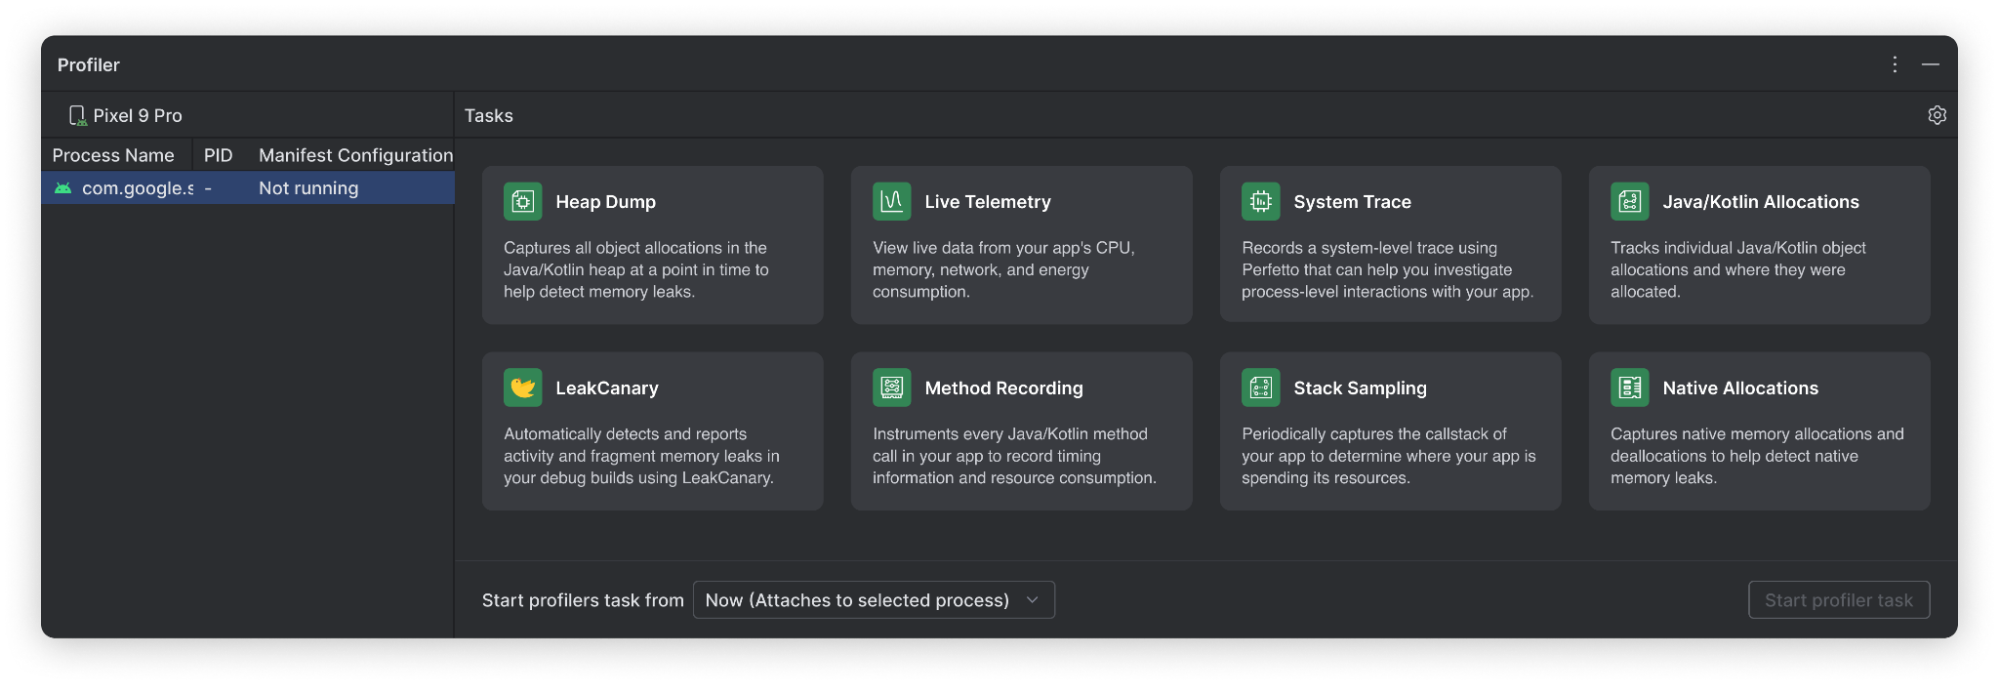Click the Pixel 9 Pro device label
The height and width of the screenshot is (685, 1999).
pos(138,116)
